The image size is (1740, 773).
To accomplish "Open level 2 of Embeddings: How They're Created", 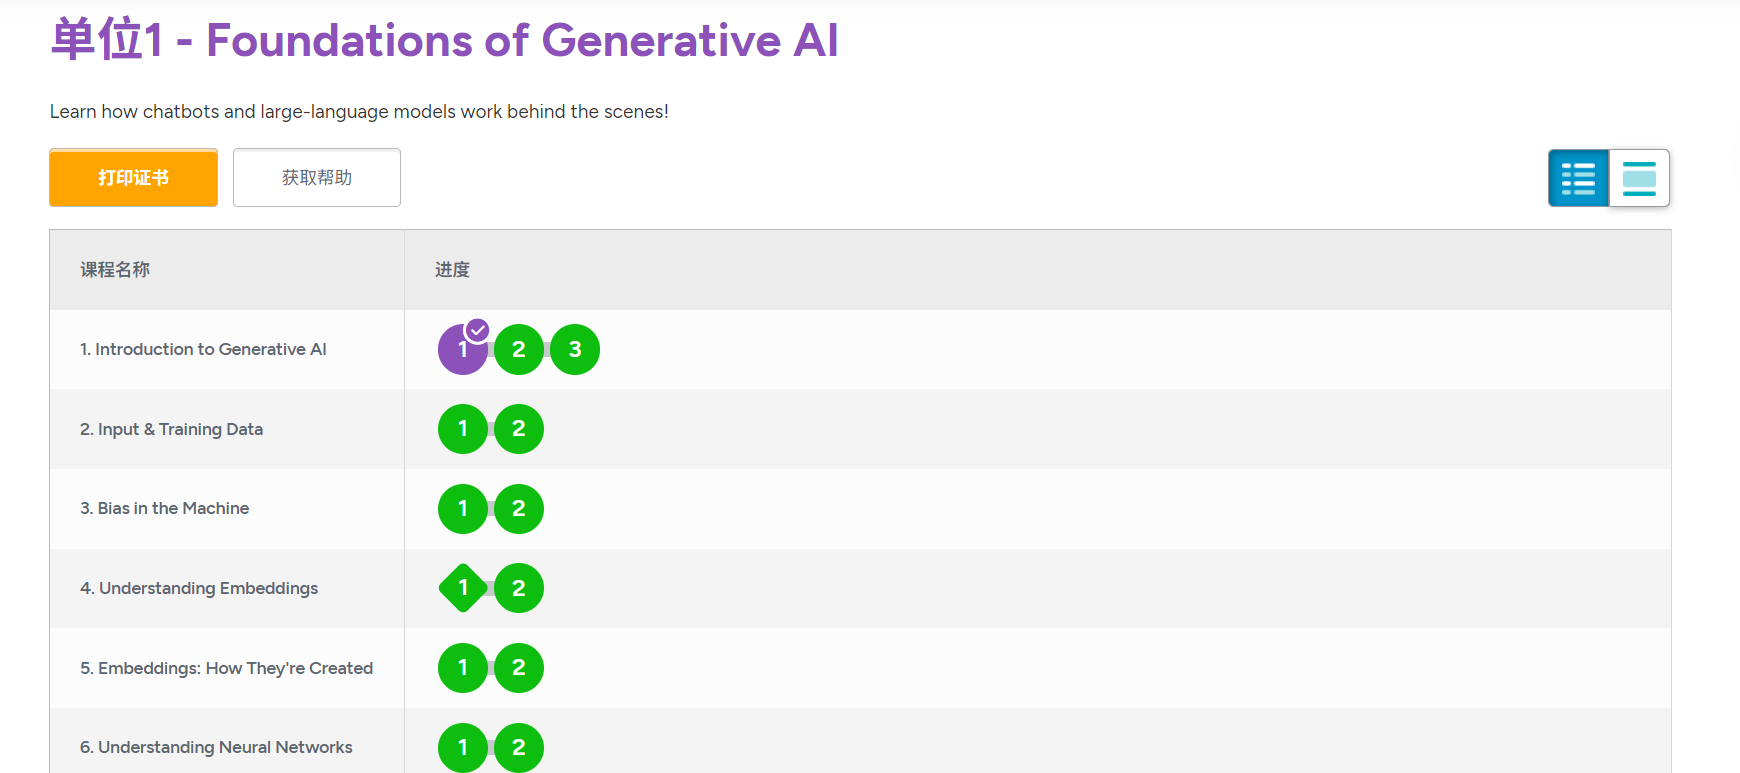I will (x=519, y=668).
